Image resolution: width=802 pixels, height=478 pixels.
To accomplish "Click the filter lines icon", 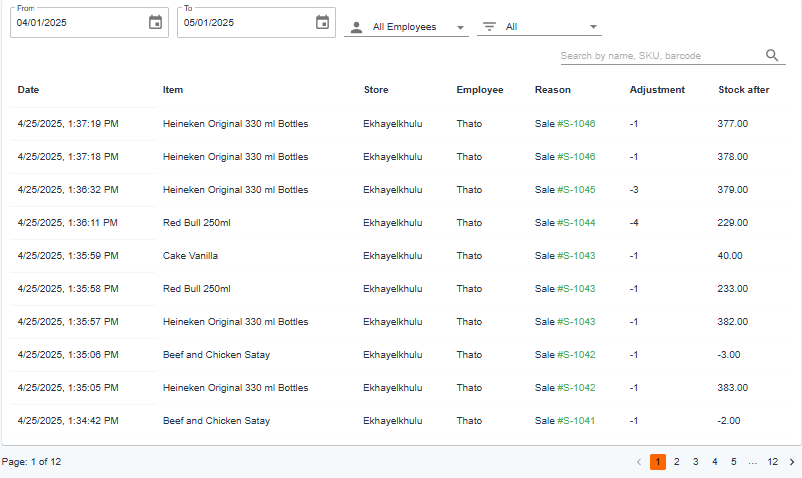I will (x=489, y=27).
